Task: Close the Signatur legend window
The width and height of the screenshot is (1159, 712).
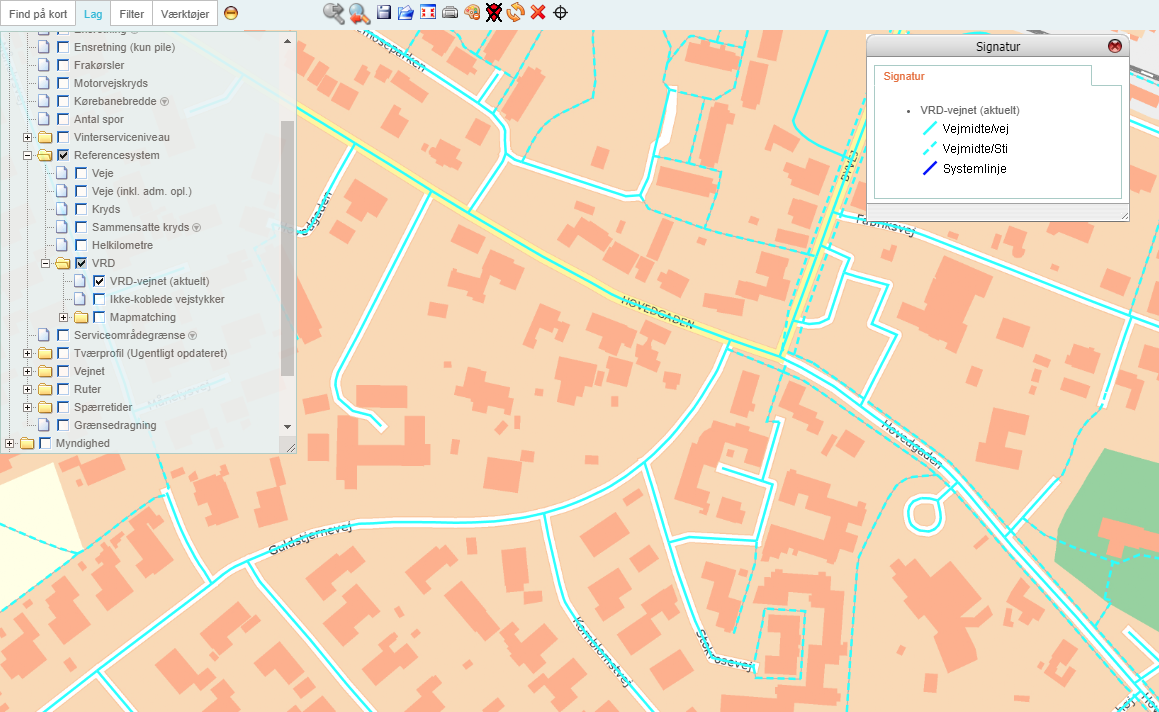Action: click(1115, 47)
